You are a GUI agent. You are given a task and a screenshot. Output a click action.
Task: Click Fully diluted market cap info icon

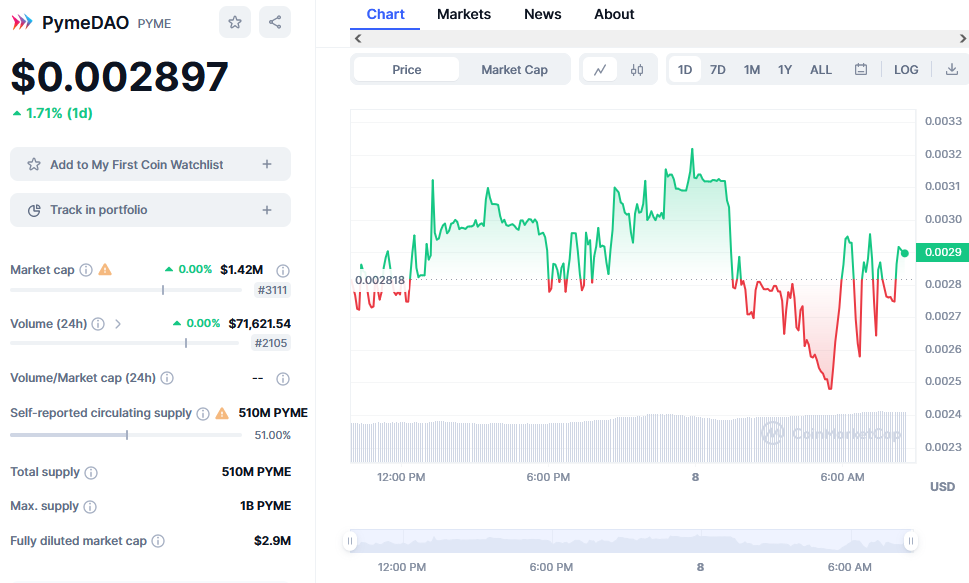point(158,542)
